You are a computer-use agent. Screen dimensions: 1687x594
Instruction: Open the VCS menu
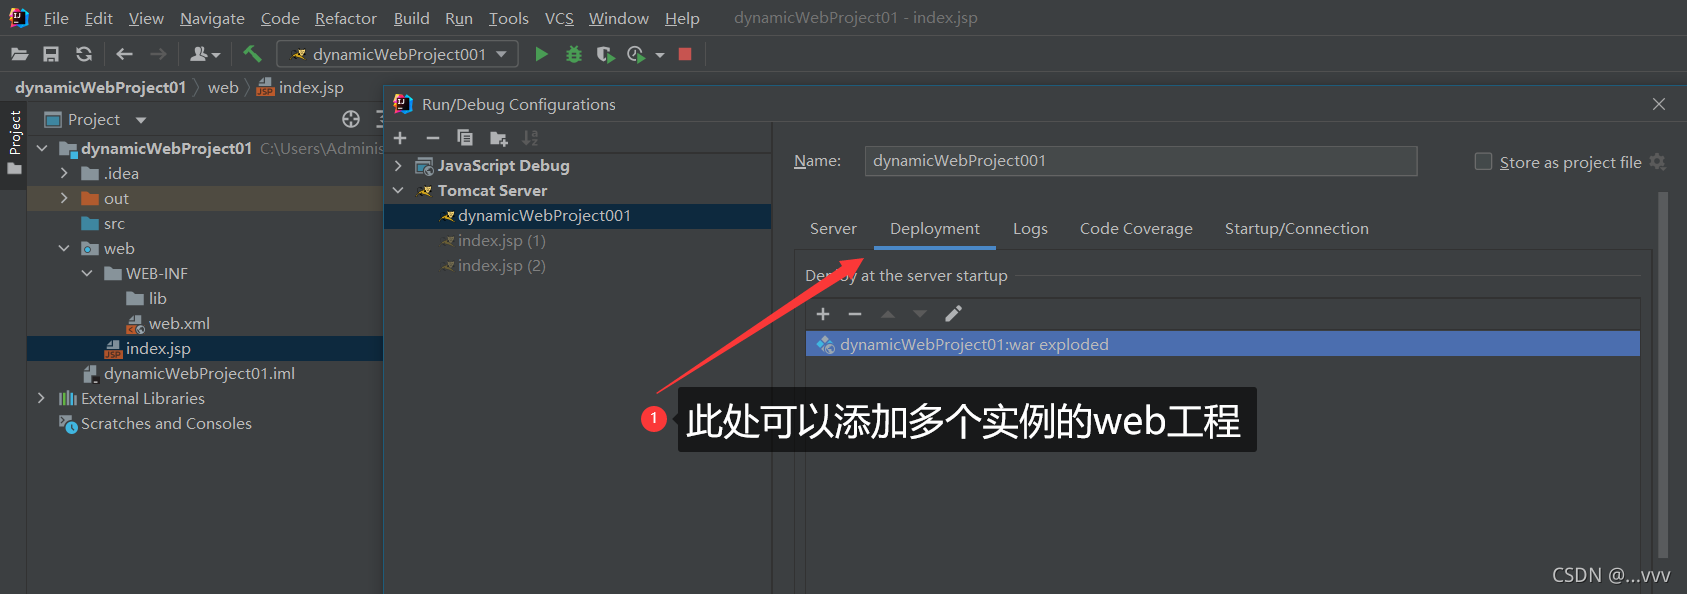[x=559, y=18]
